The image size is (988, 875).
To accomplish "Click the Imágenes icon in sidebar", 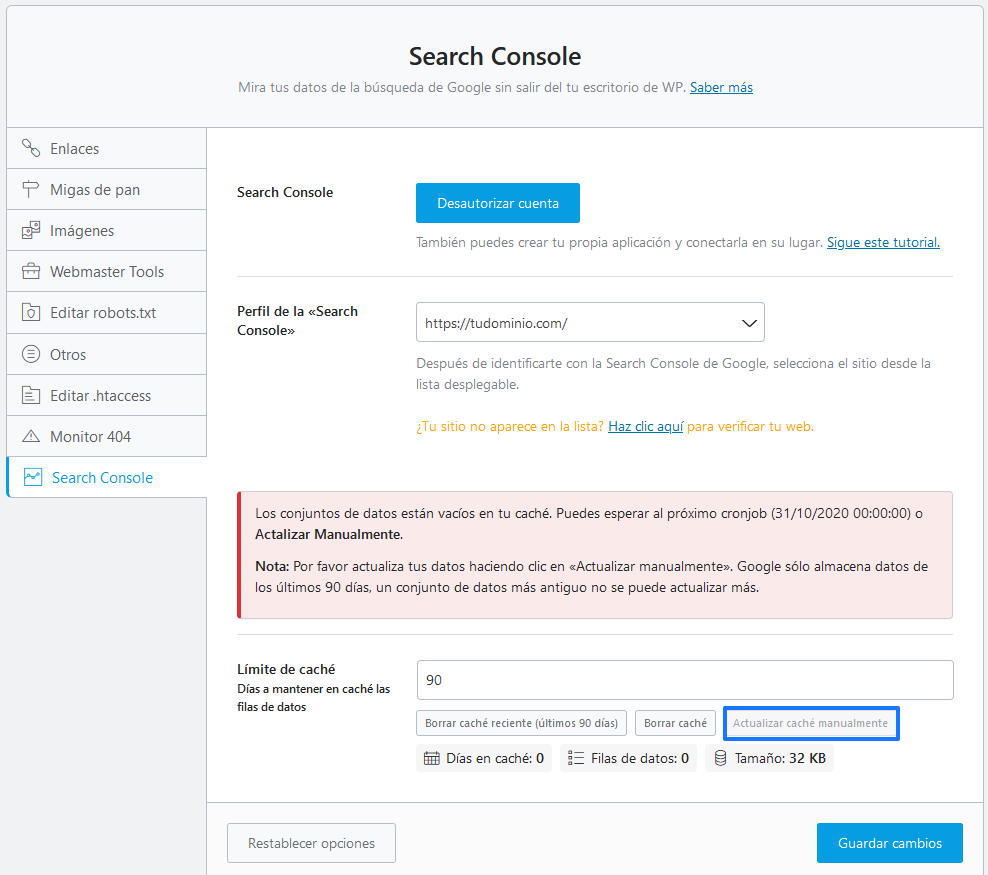I will coord(31,230).
